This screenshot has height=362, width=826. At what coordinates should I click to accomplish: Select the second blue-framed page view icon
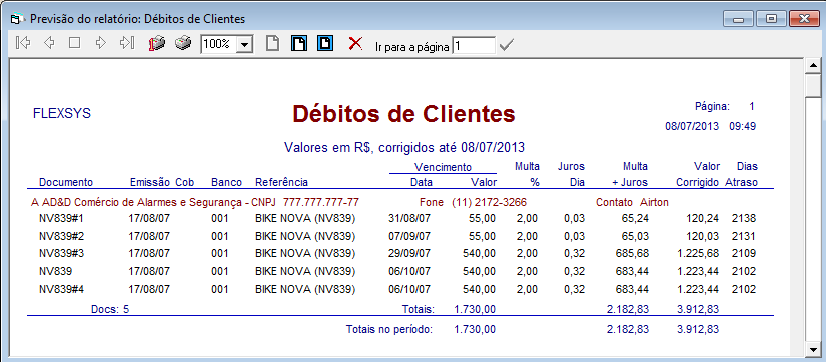325,43
